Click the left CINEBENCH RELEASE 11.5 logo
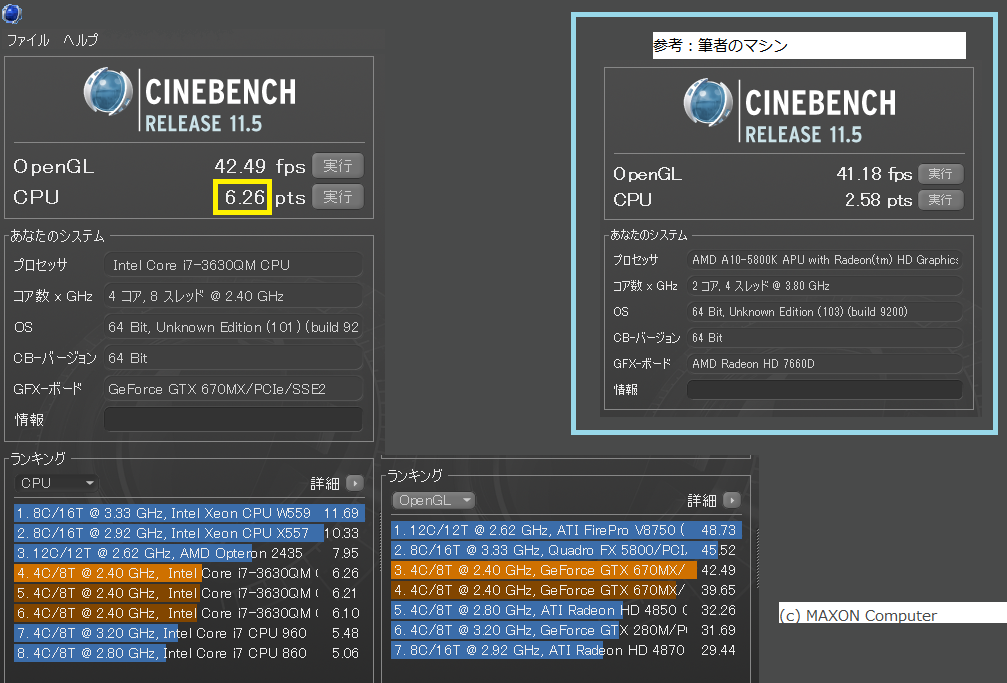 [190, 100]
